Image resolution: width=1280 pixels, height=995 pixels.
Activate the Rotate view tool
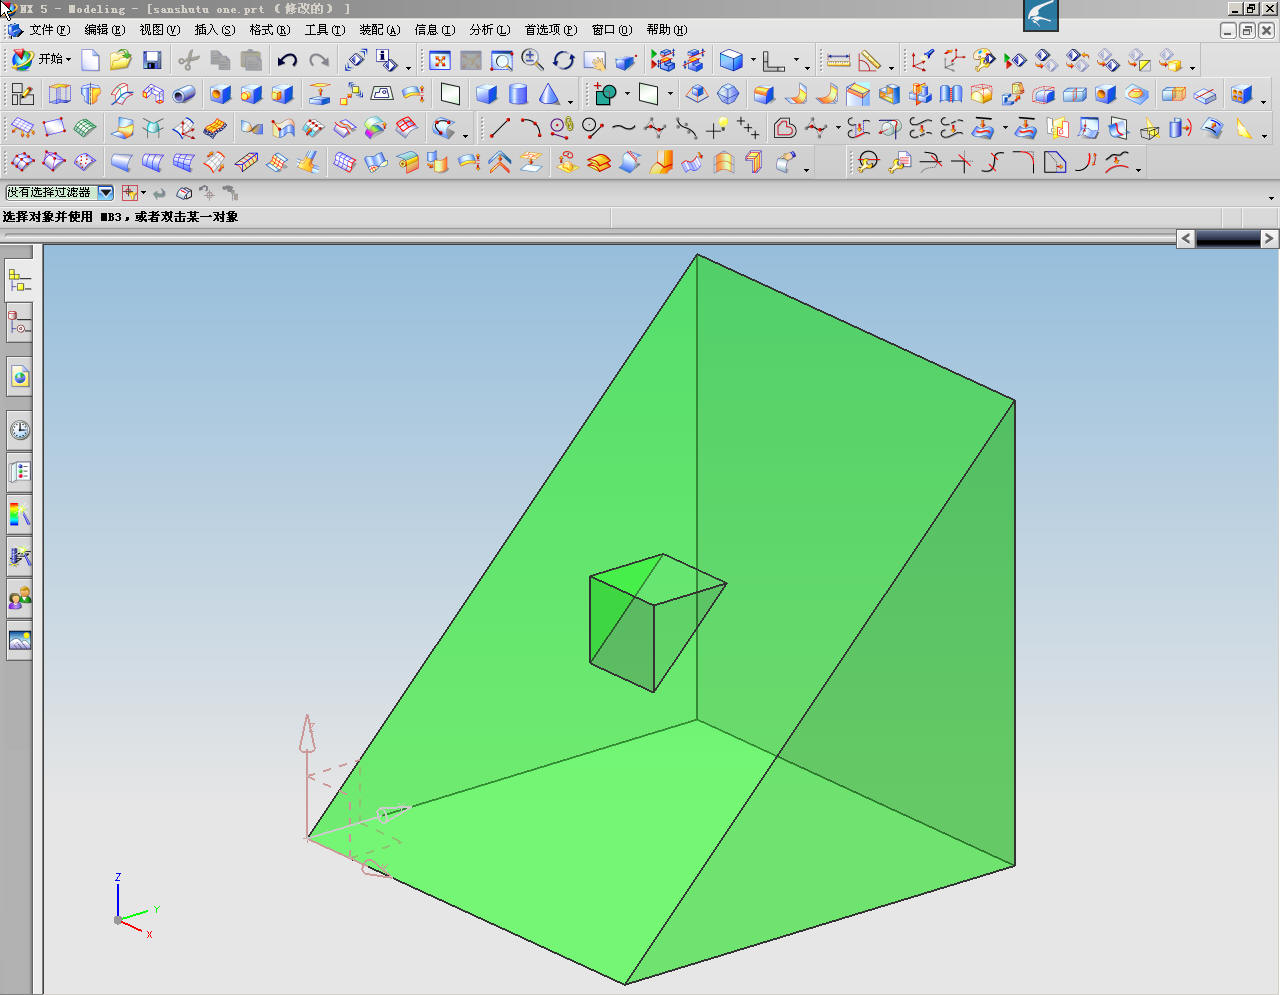pos(563,60)
